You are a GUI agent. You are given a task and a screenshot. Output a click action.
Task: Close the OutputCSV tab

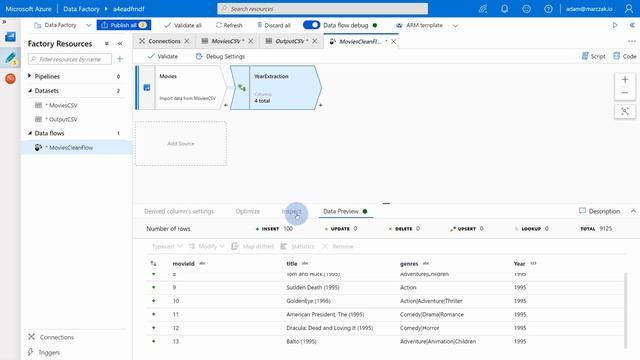315,41
